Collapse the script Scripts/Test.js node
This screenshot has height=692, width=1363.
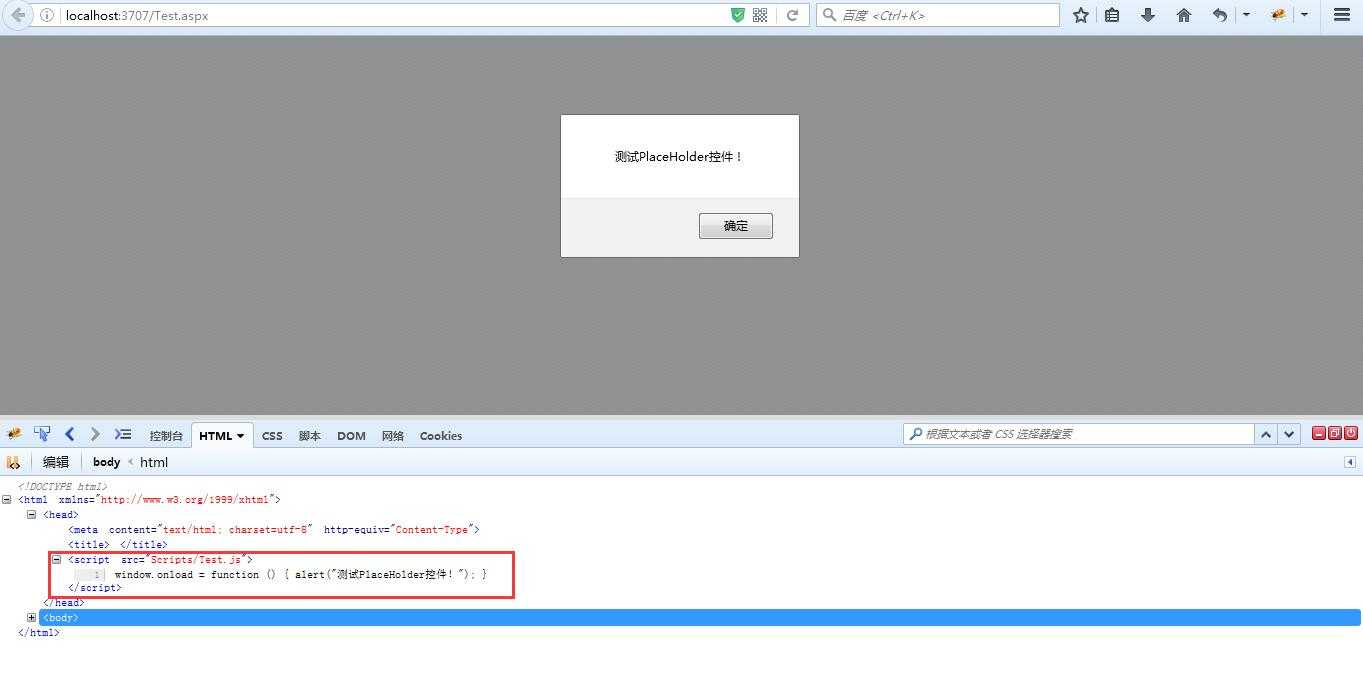click(x=57, y=560)
